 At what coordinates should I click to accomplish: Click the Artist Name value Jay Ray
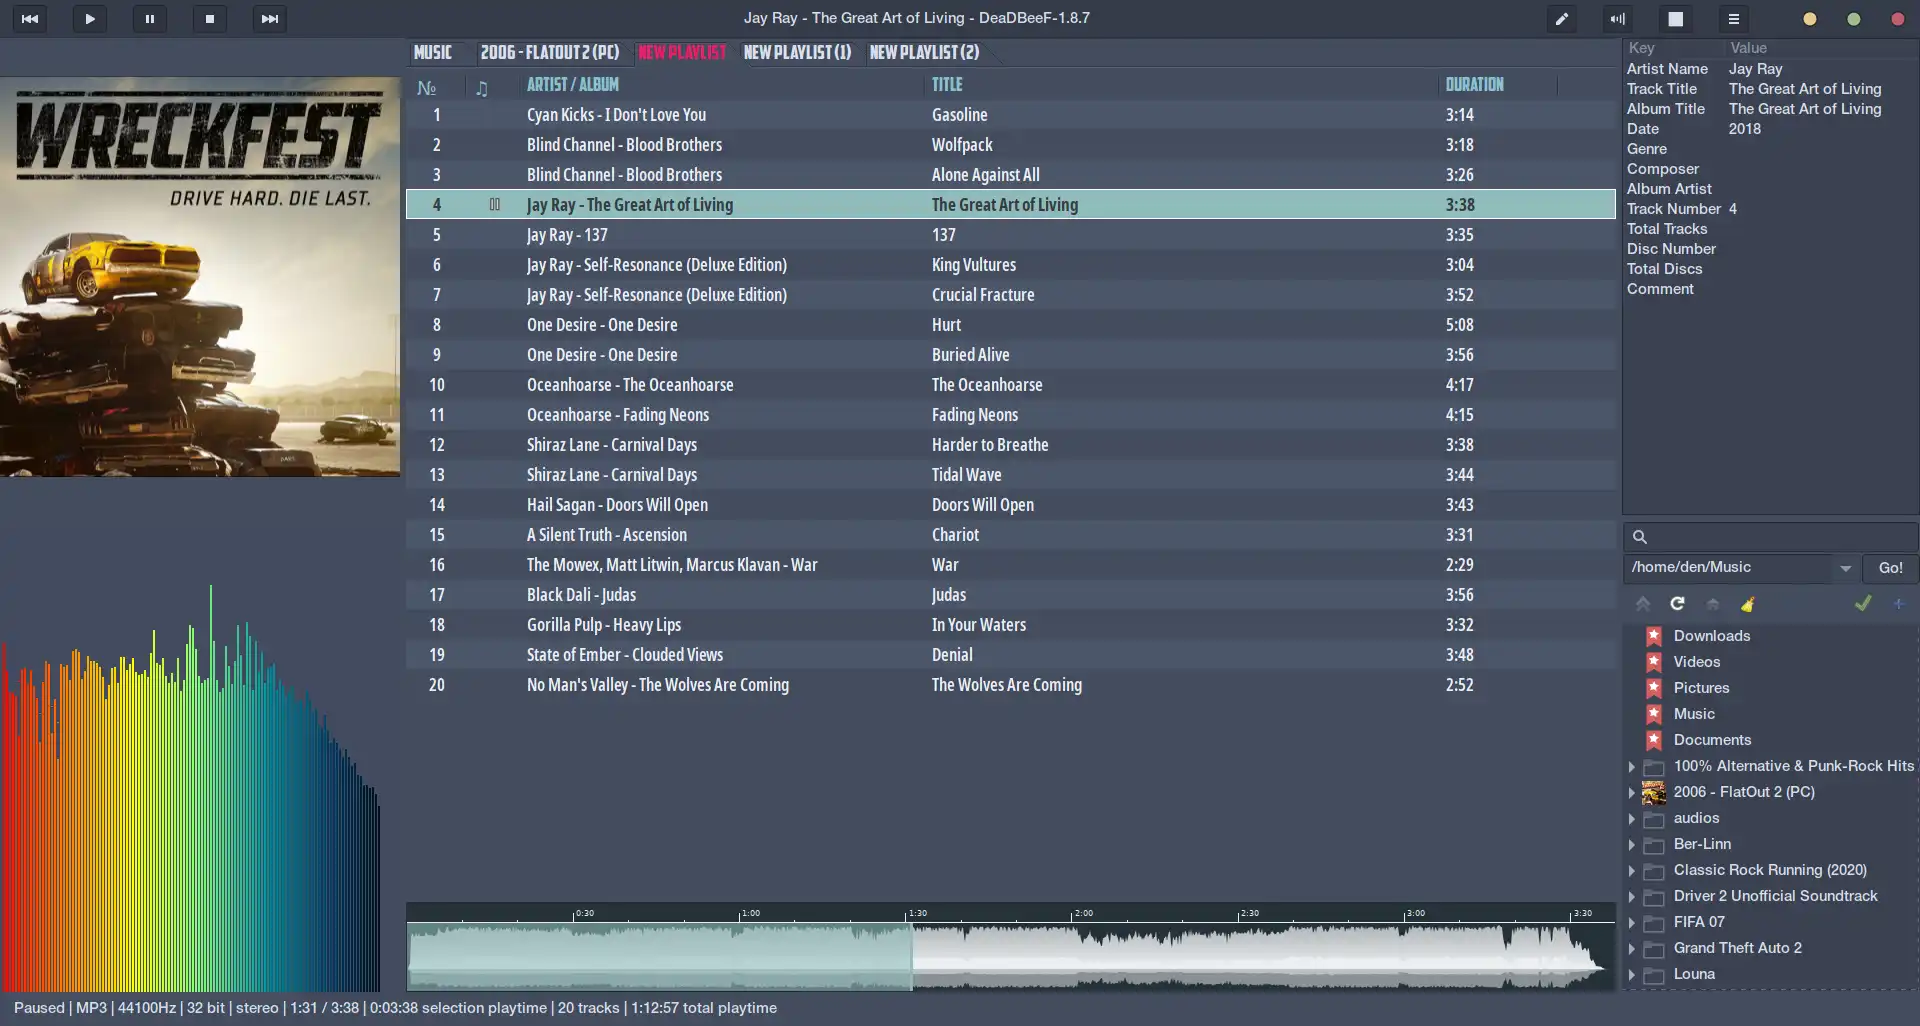pyautogui.click(x=1755, y=68)
